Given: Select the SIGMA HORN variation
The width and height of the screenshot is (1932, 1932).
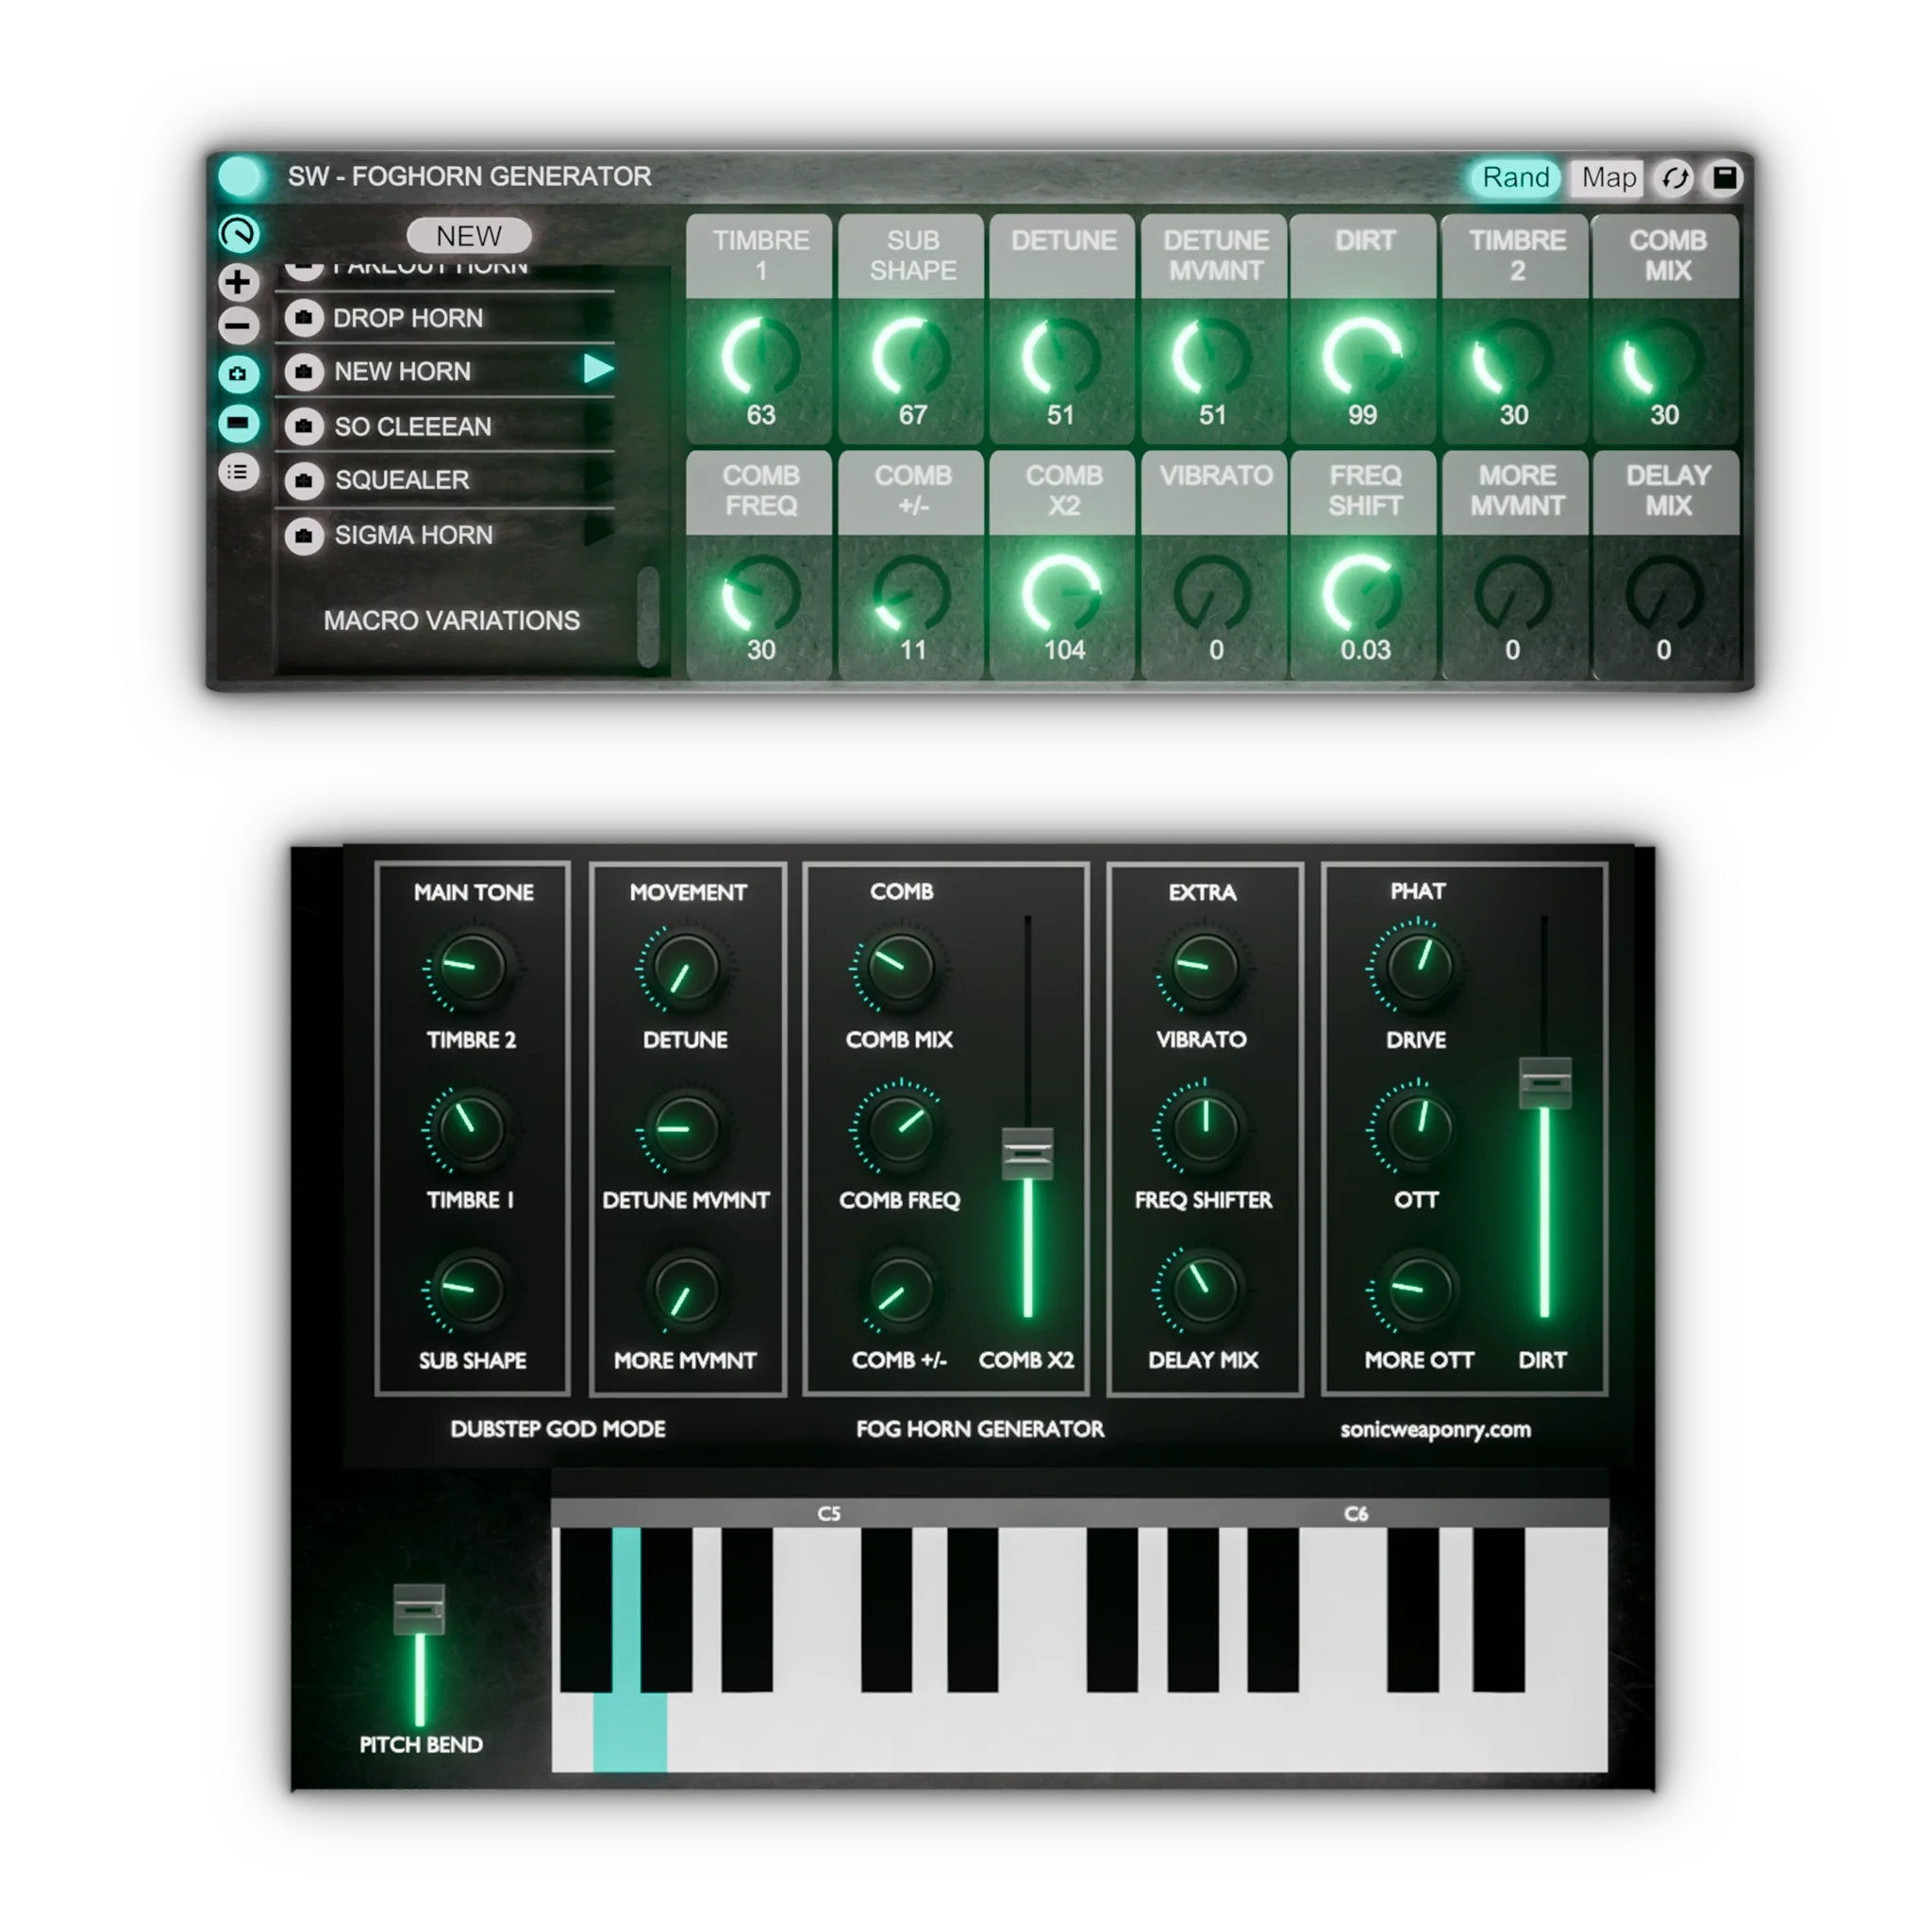Looking at the screenshot, I should tap(445, 536).
